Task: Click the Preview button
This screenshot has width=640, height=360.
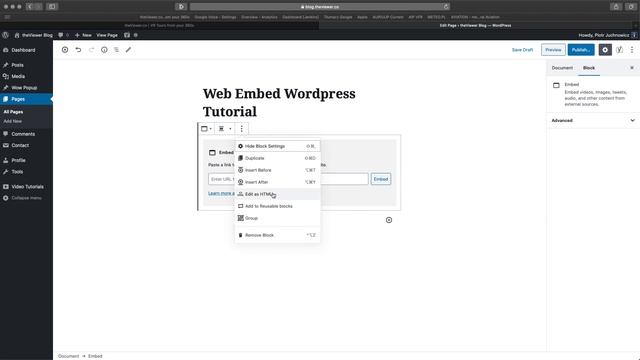Action: pyautogui.click(x=553, y=50)
